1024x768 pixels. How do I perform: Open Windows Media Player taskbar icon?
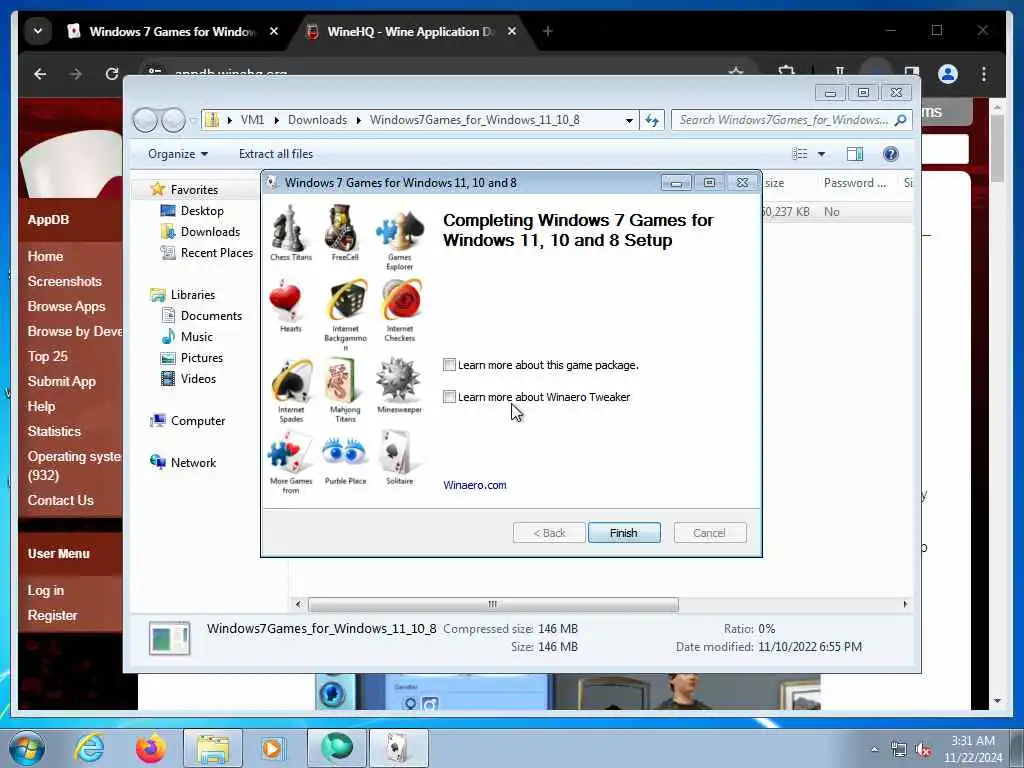click(x=272, y=748)
